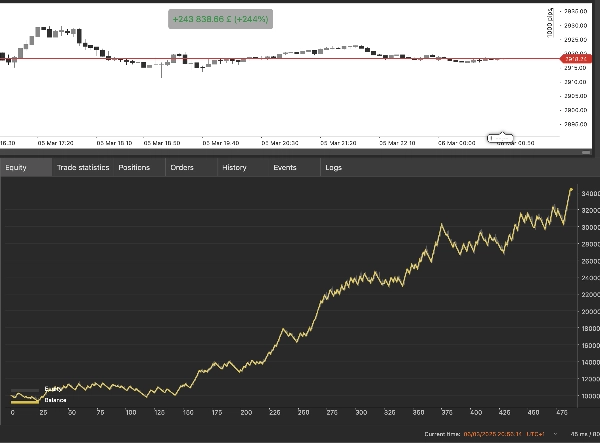Viewport: 600px width, 443px height.
Task: Click the green profit label +243 838.66
Action: pyautogui.click(x=220, y=19)
